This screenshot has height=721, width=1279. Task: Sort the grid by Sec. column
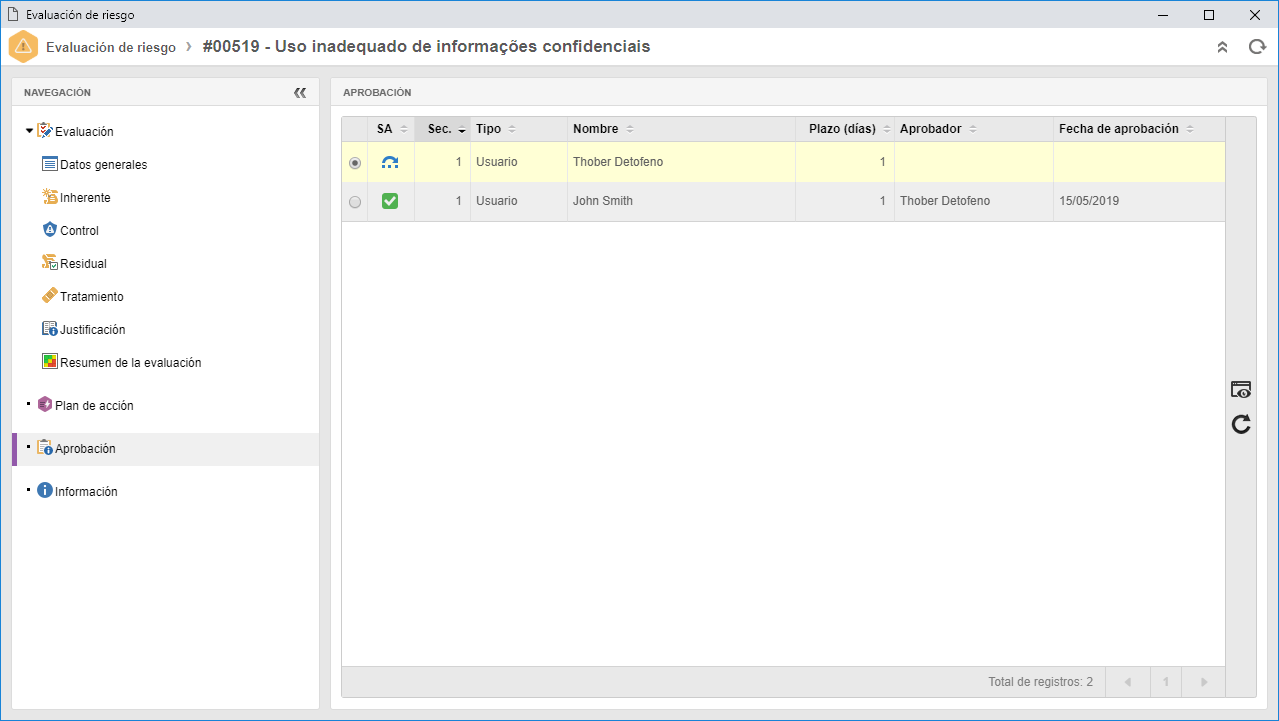pyautogui.click(x=442, y=129)
